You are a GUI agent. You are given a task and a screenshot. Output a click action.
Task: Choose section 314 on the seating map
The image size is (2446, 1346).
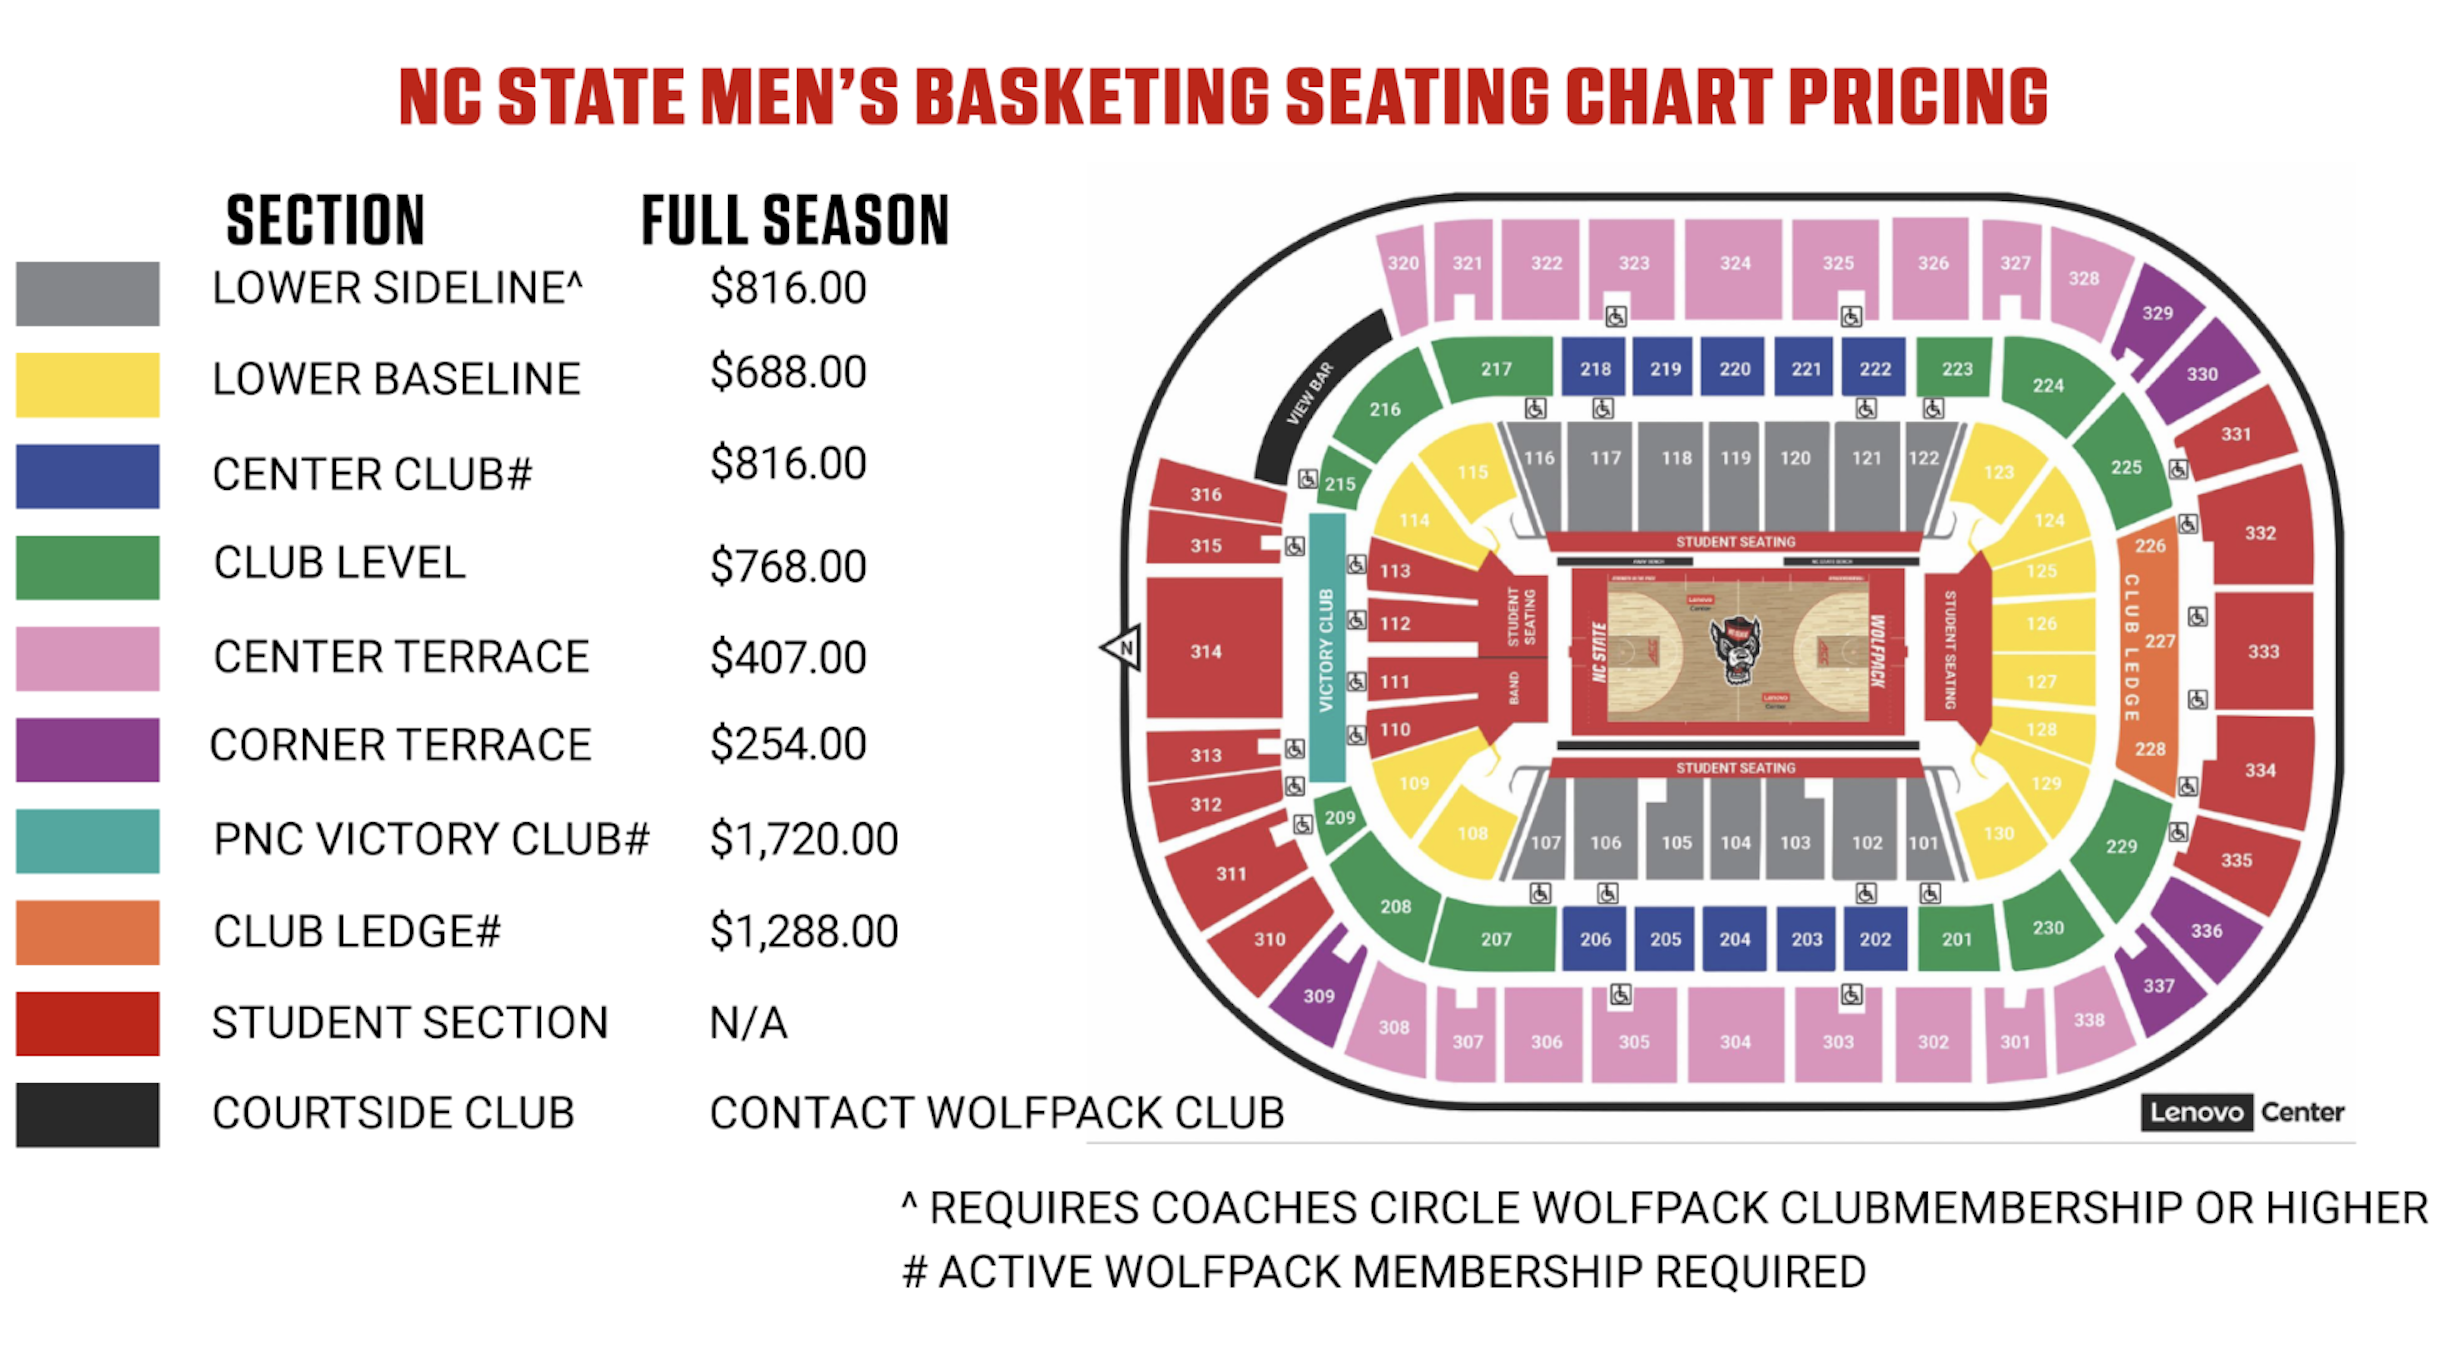tap(1207, 651)
